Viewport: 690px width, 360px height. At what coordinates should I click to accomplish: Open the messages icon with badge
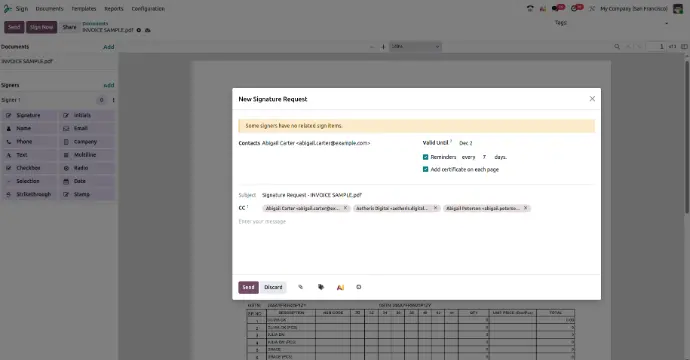[x=558, y=8]
